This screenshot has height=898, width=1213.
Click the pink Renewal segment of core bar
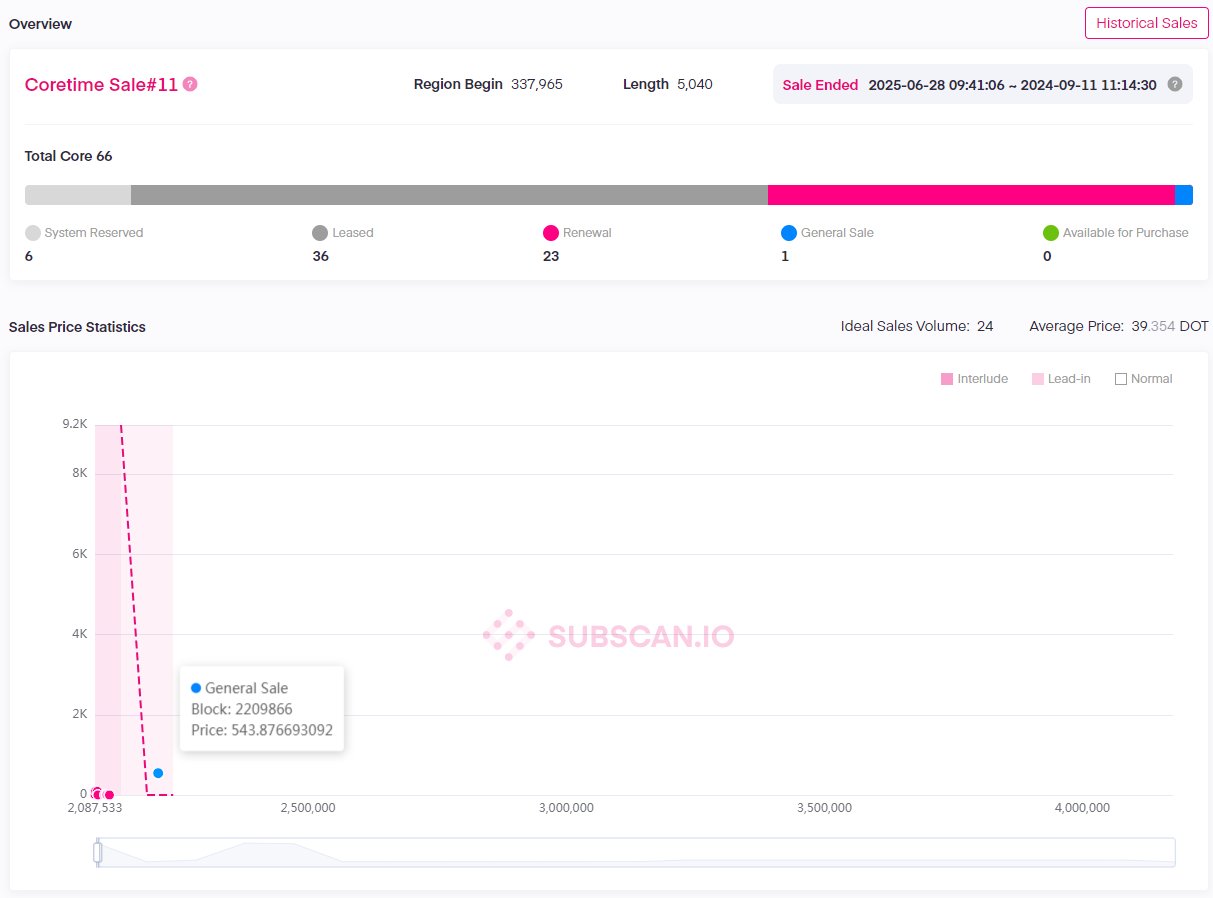click(x=970, y=195)
